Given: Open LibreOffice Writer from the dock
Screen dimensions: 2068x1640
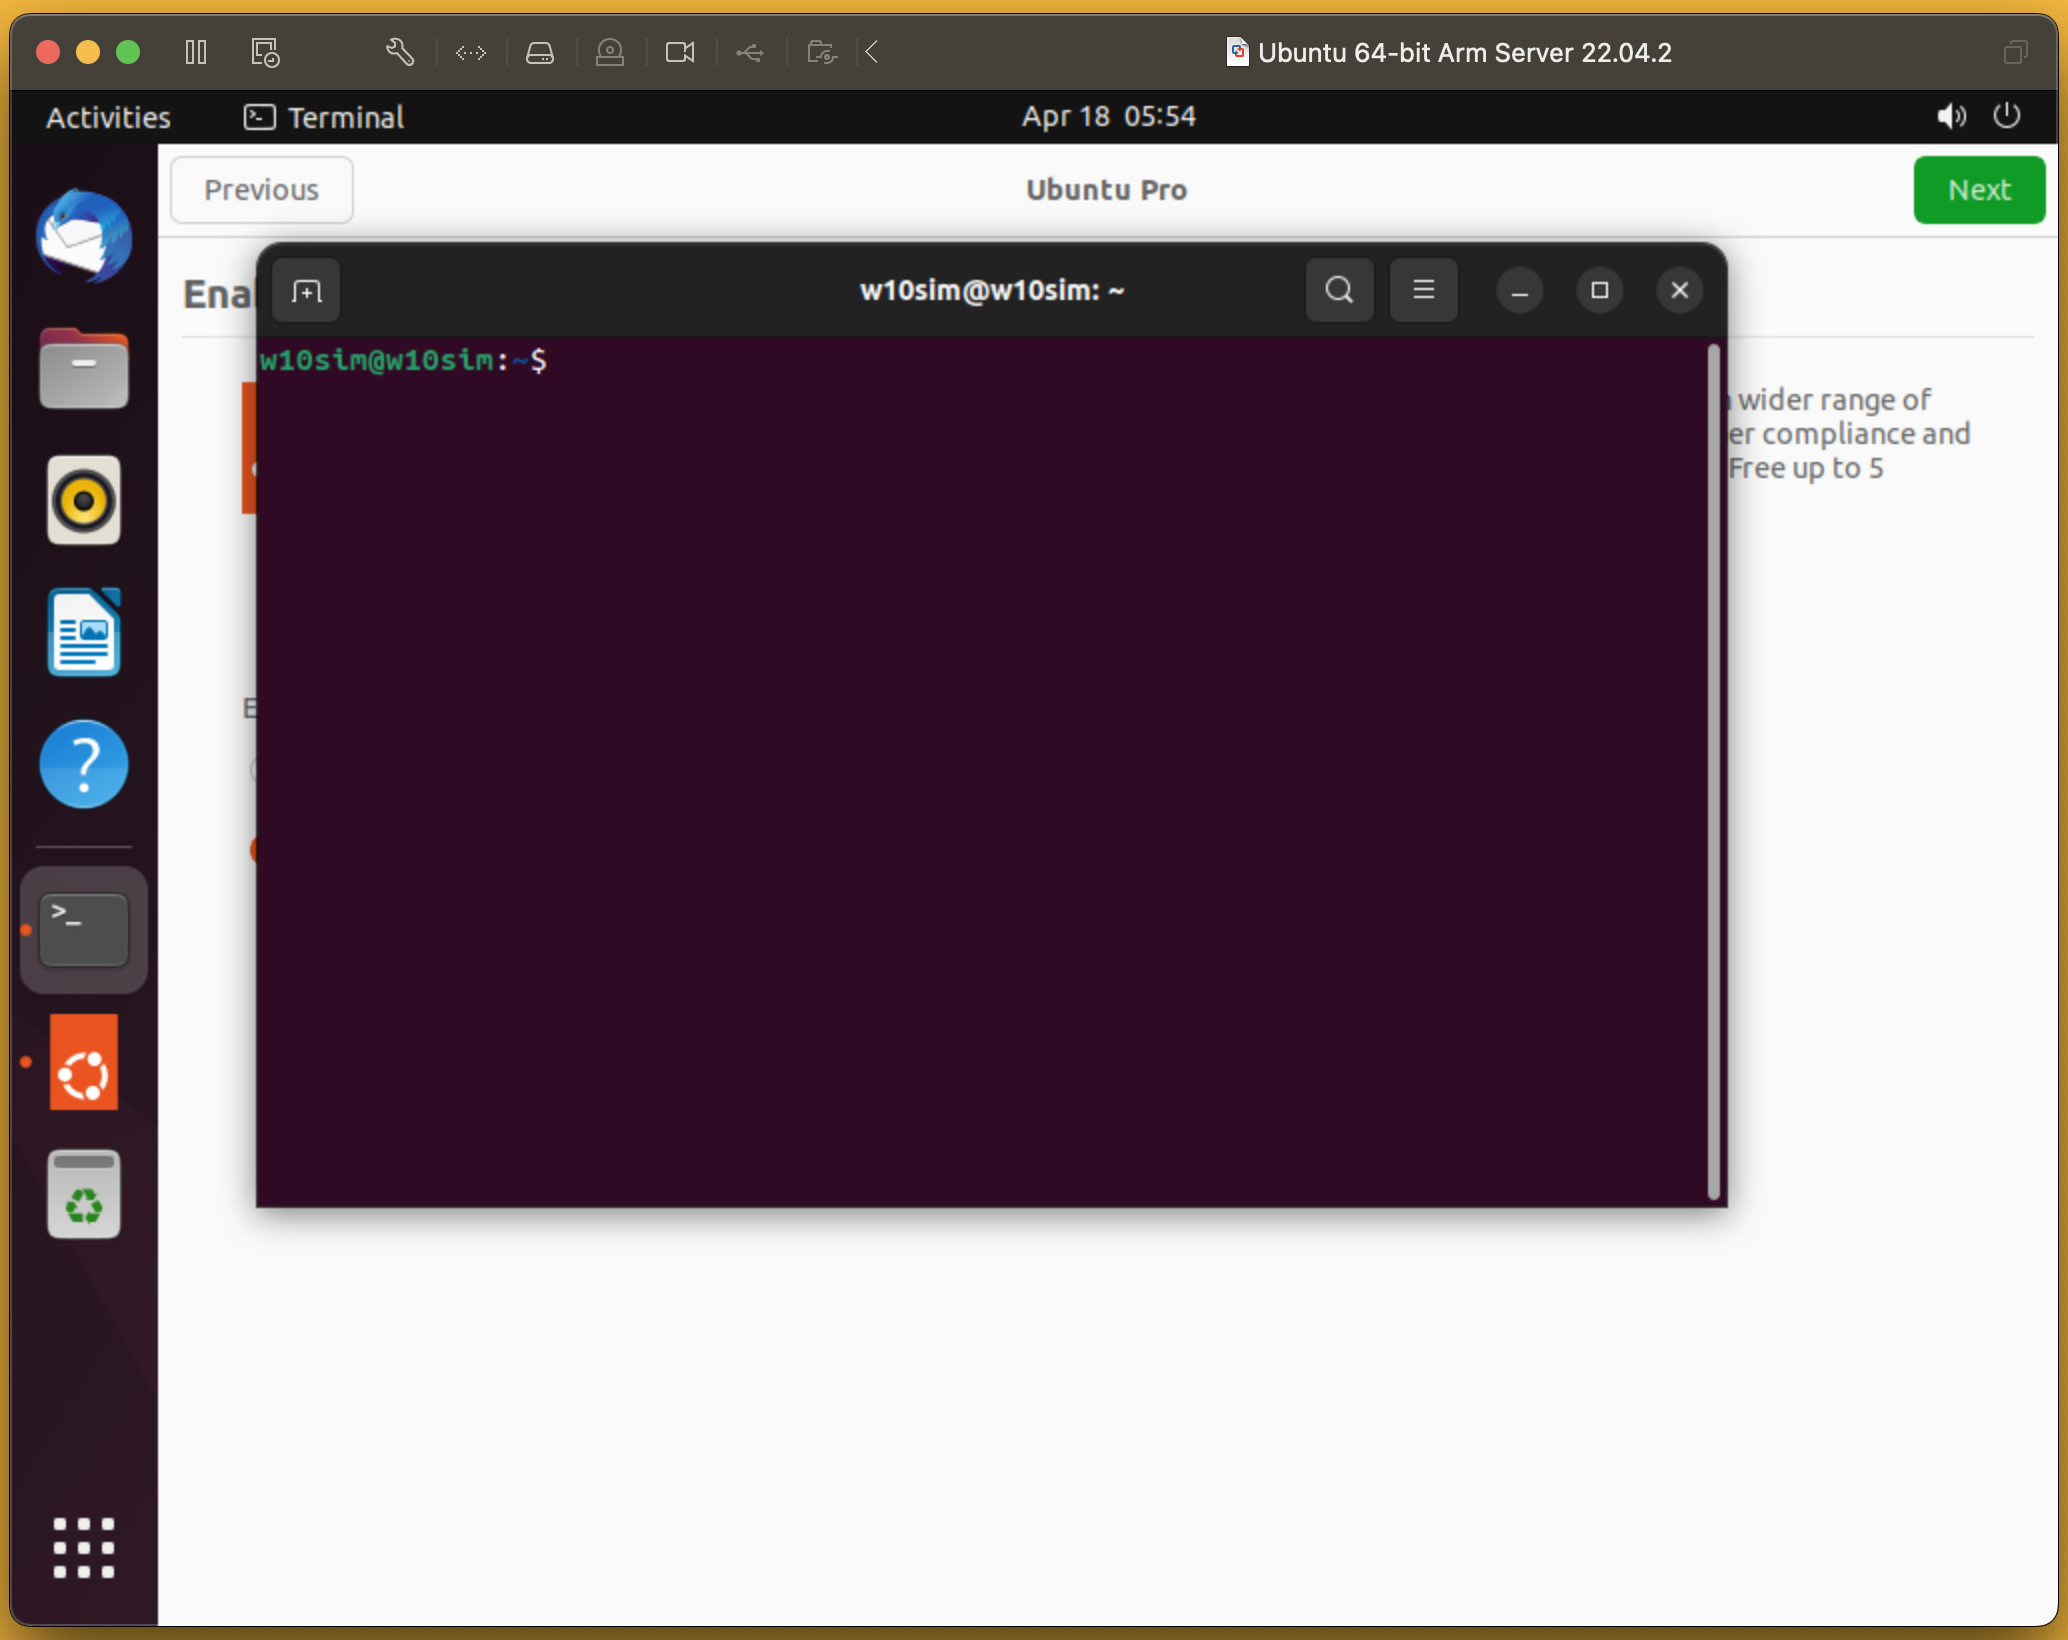Looking at the screenshot, I should pyautogui.click(x=84, y=633).
